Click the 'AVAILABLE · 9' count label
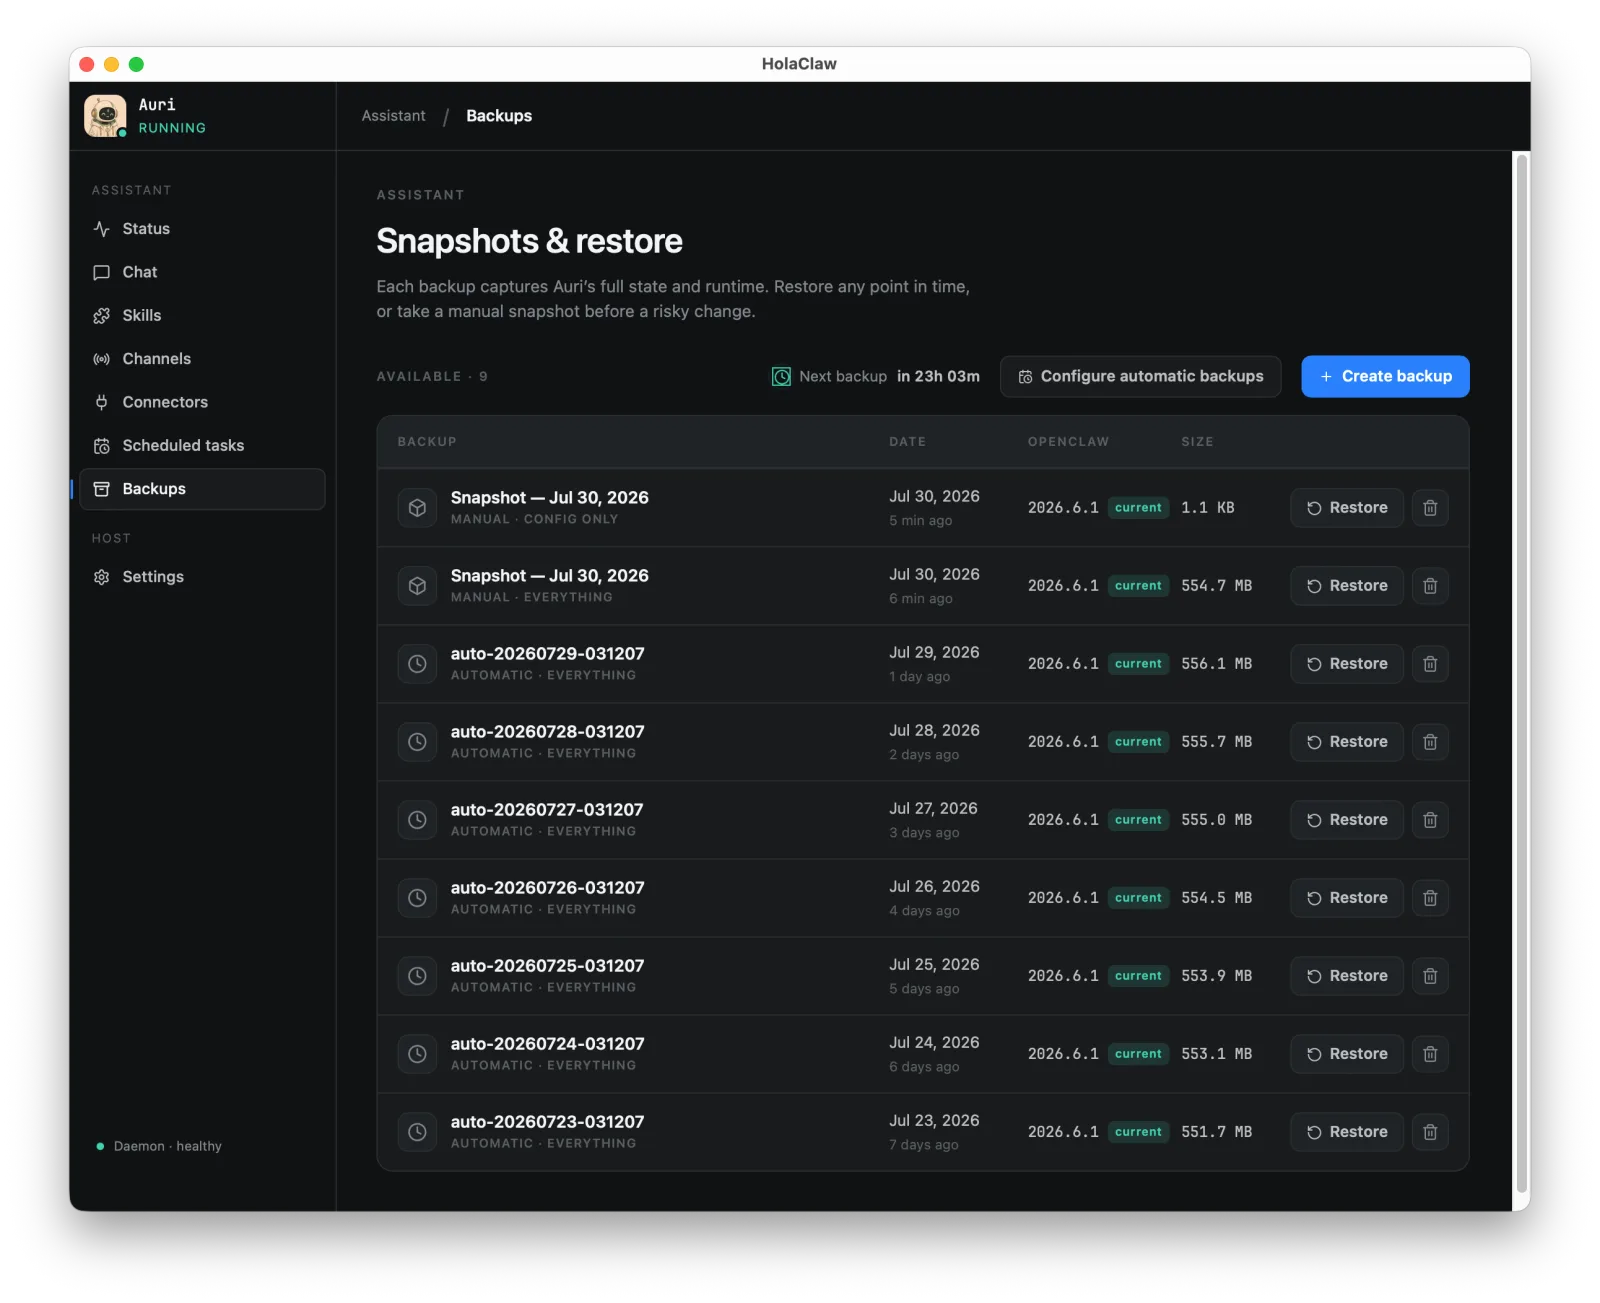This screenshot has width=1600, height=1303. pyautogui.click(x=432, y=377)
